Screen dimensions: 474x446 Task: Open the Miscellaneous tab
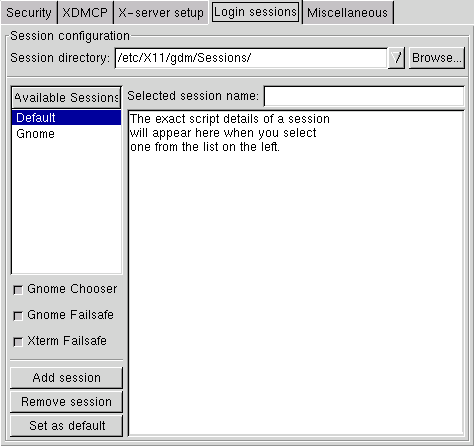point(348,13)
